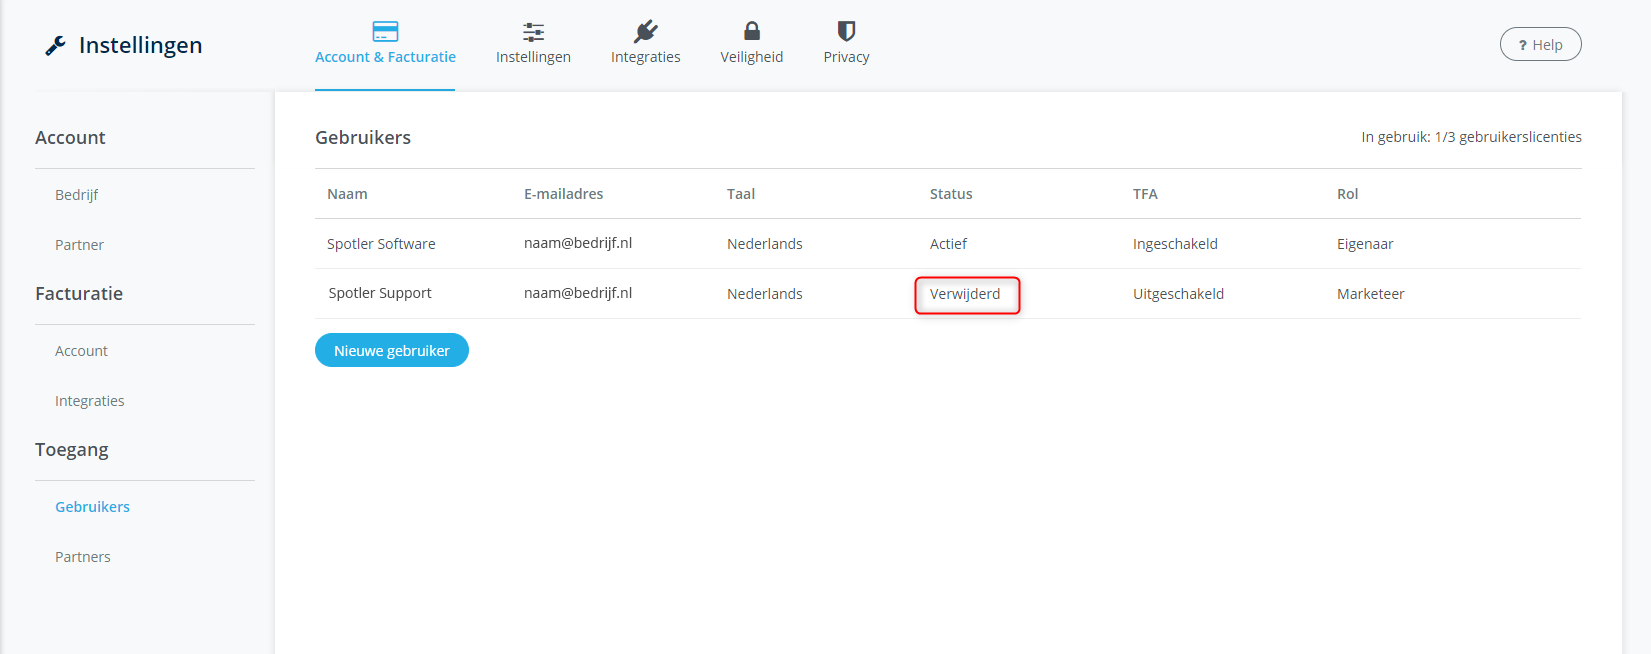Click the shield icon for Privacy
The height and width of the screenshot is (654, 1651).
pos(846,31)
